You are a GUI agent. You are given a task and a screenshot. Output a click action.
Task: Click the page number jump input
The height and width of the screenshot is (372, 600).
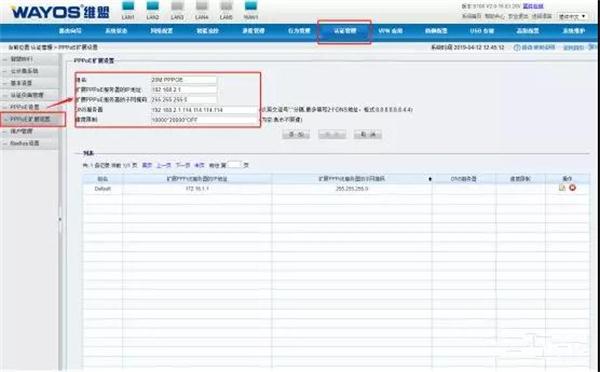234,165
